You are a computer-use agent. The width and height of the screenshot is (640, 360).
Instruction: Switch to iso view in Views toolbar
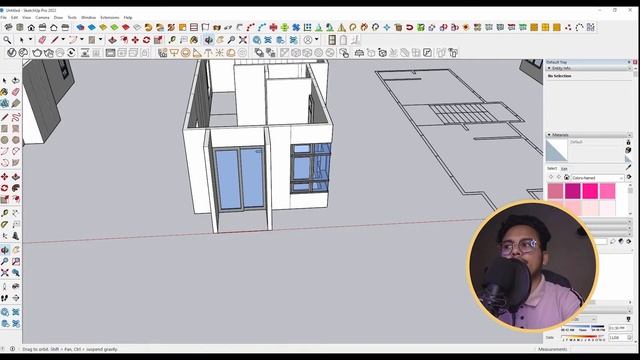pos(8,27)
